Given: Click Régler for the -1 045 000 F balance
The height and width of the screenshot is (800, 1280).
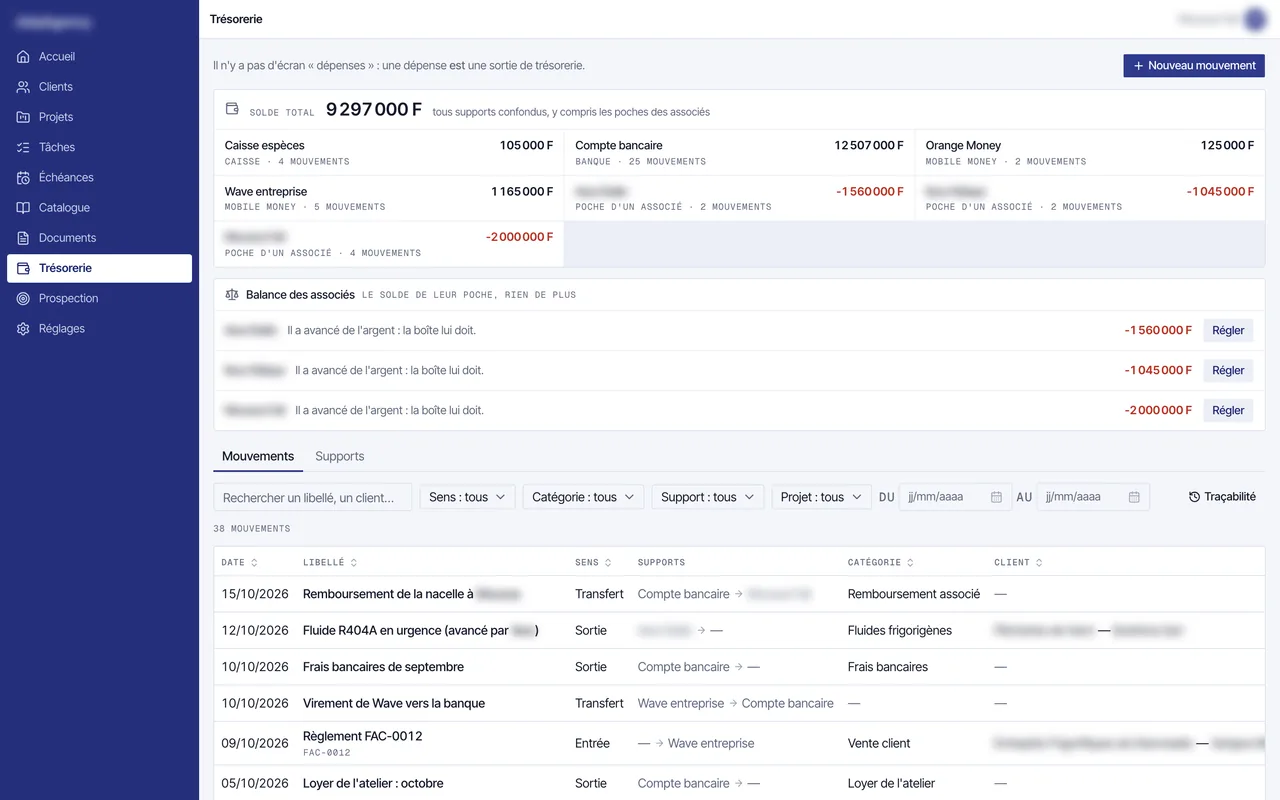Looking at the screenshot, I should pyautogui.click(x=1228, y=370).
